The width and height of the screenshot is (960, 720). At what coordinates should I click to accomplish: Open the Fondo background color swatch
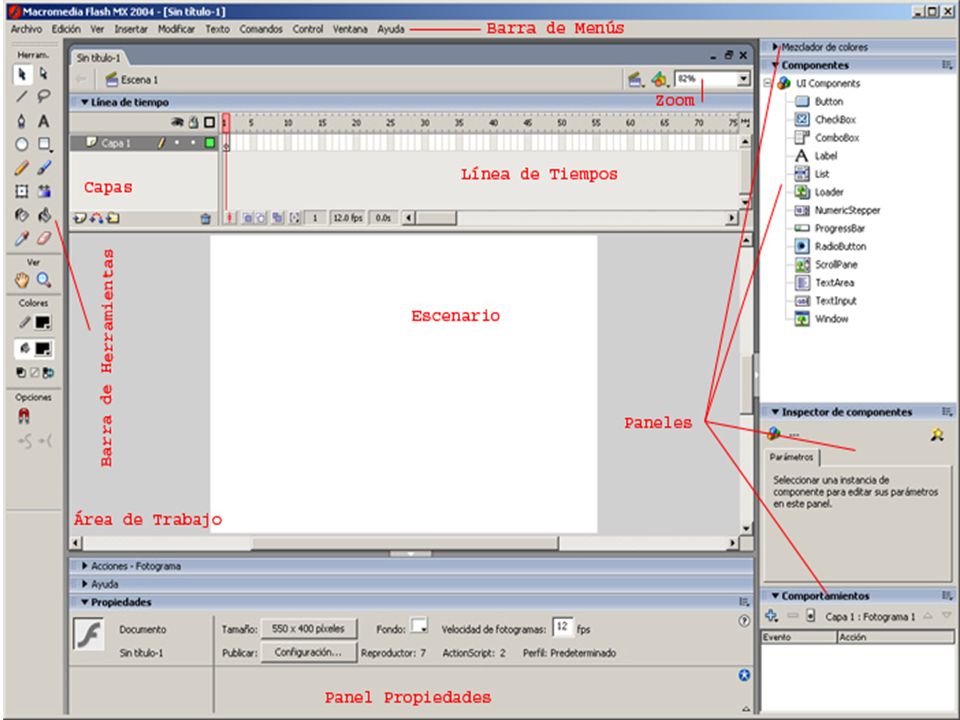coord(419,626)
